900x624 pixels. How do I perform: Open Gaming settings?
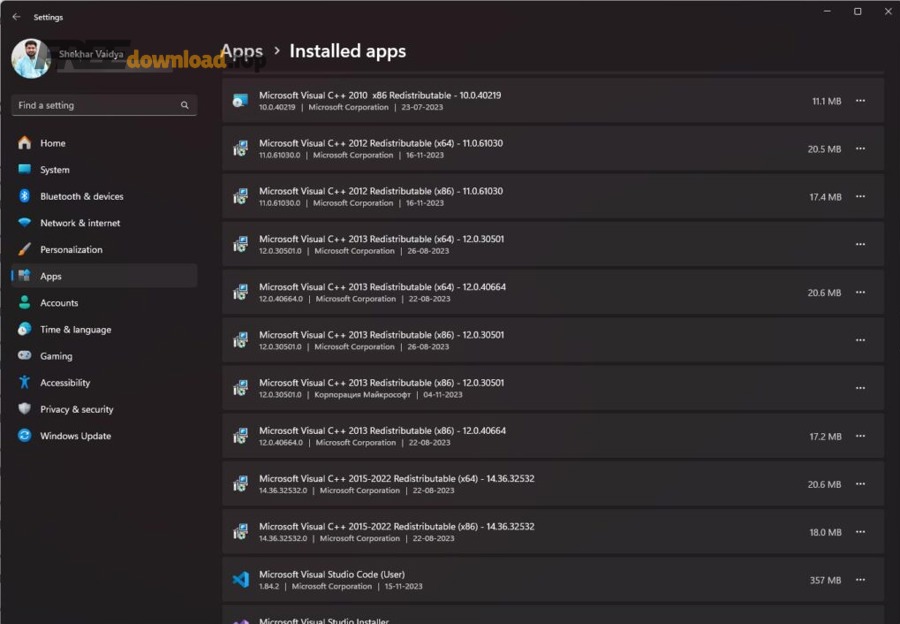pos(104,356)
